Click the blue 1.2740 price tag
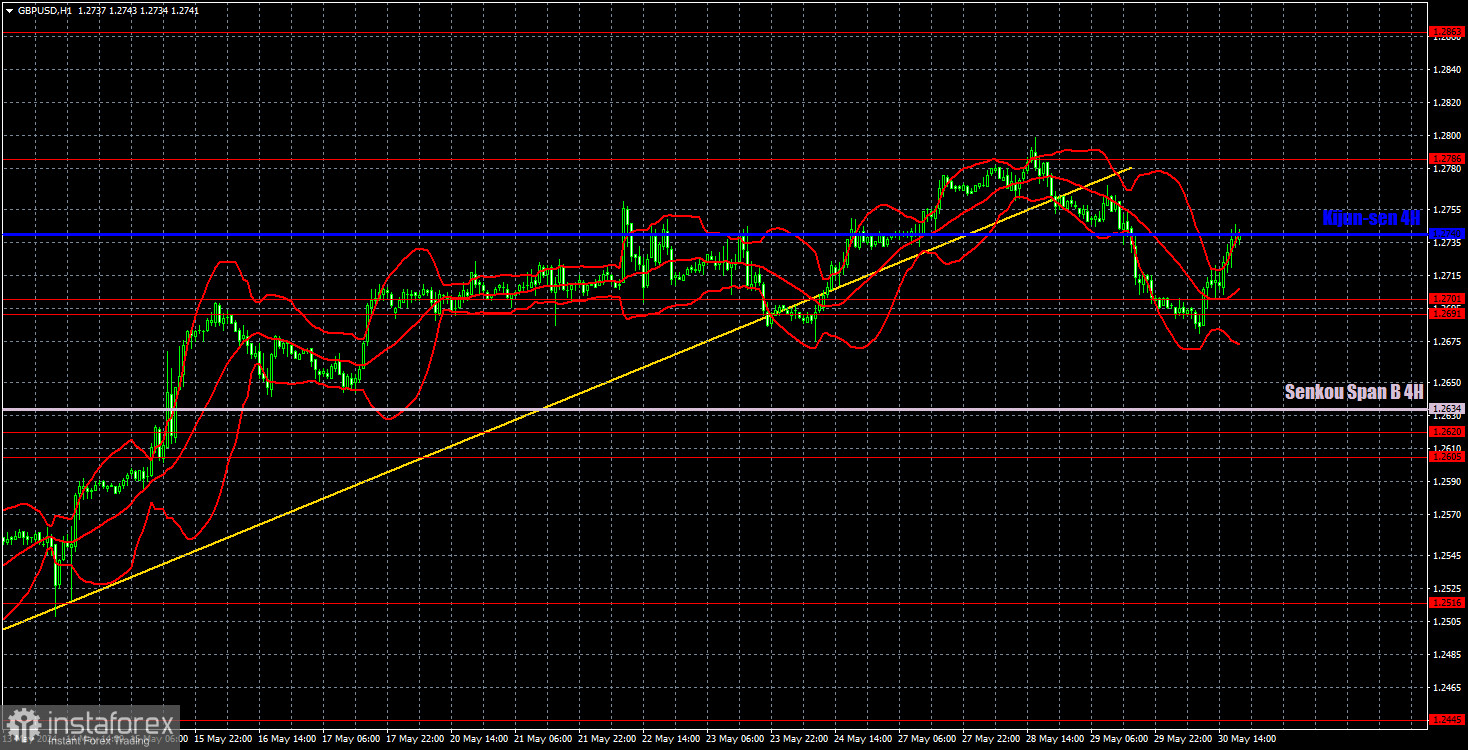Screen dimensions: 1468x750 click(1447, 234)
